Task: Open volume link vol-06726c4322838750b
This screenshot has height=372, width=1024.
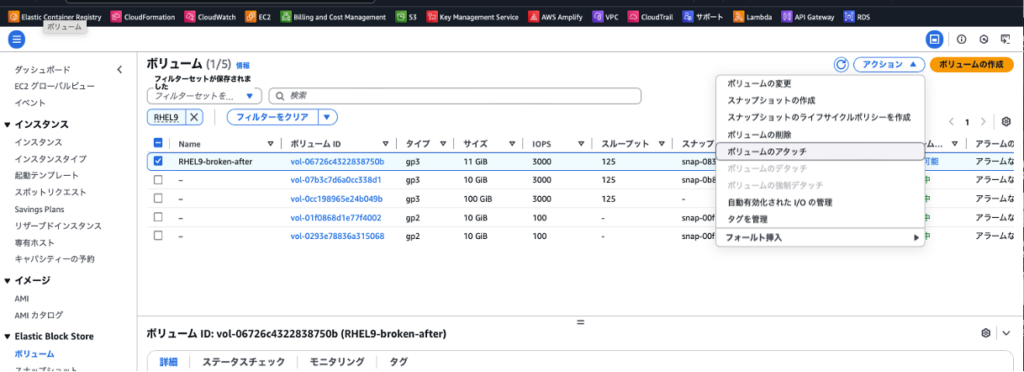Action: pos(337,161)
